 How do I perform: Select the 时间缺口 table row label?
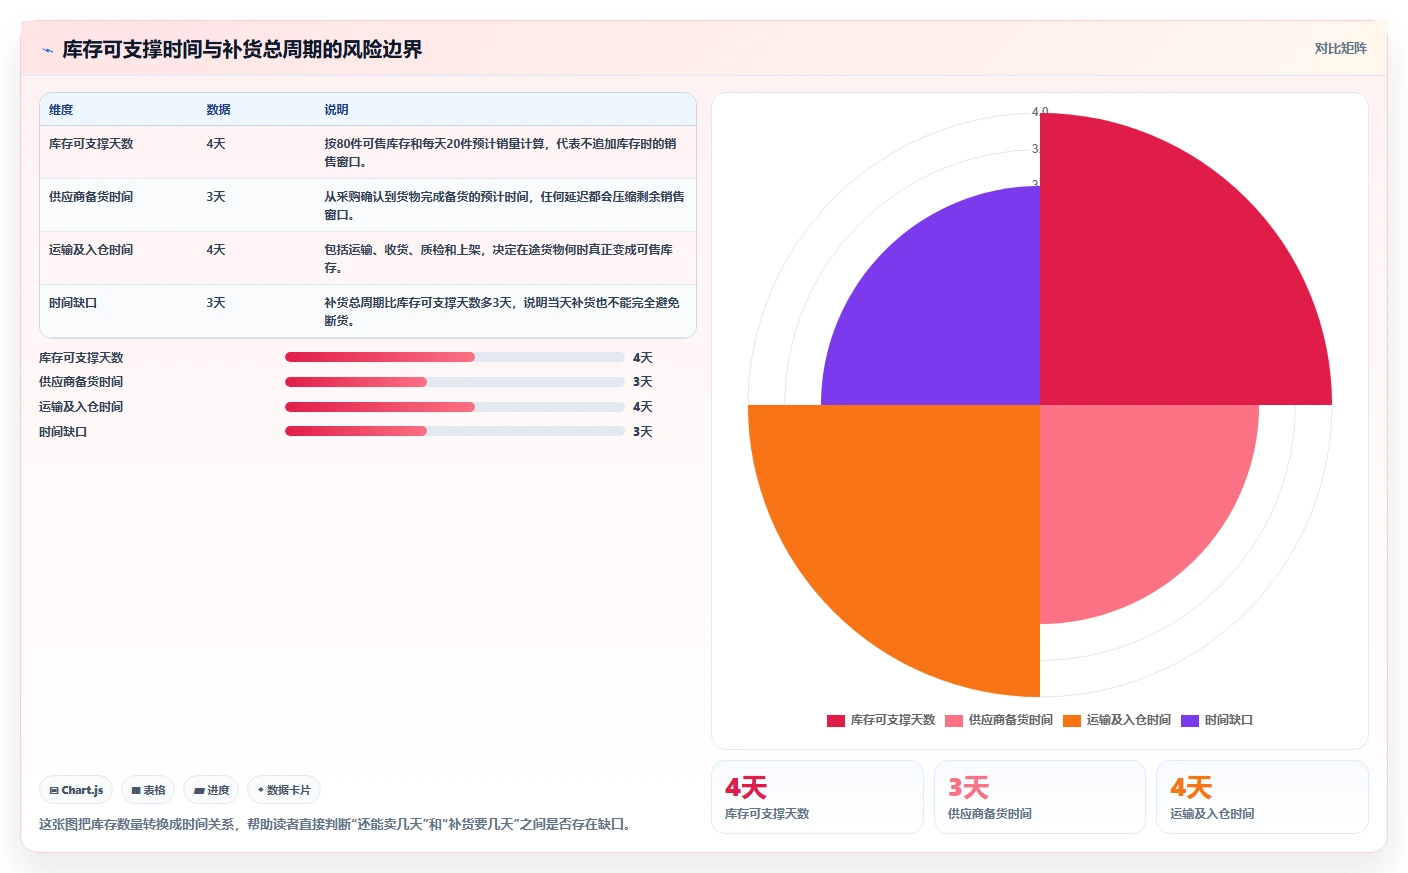(73, 303)
